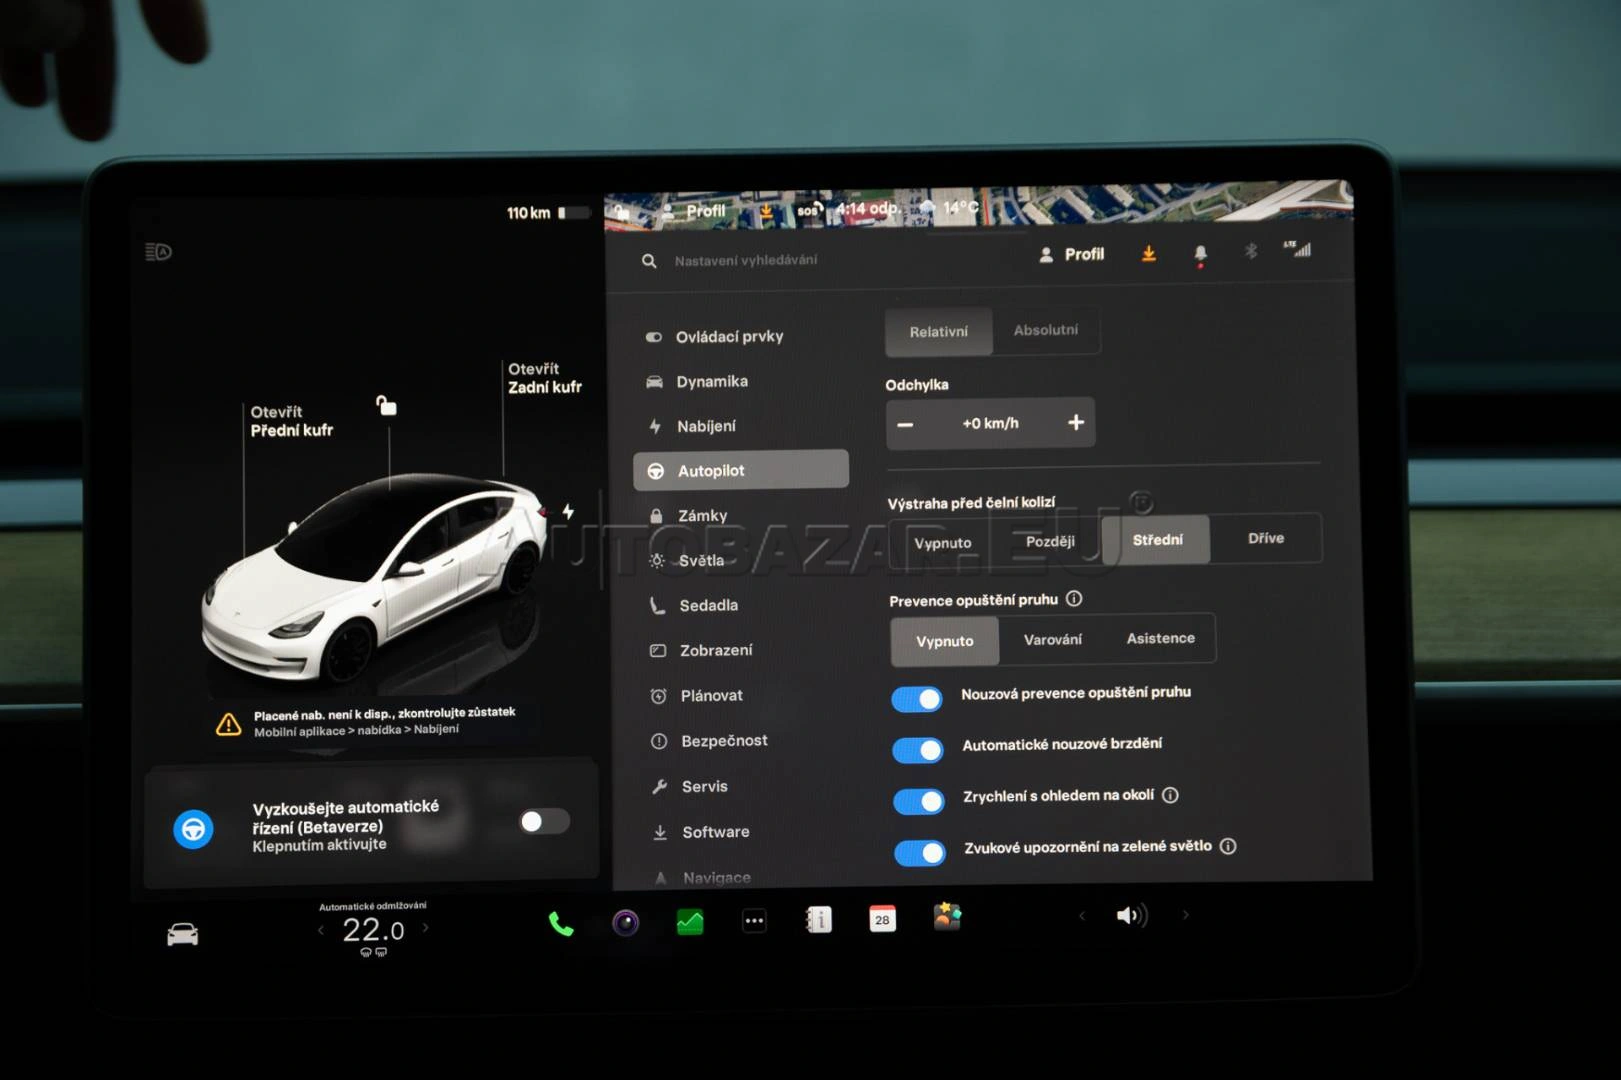Enable the automatické řízení (Betaverze) switch
The height and width of the screenshot is (1080, 1621).
[545, 821]
